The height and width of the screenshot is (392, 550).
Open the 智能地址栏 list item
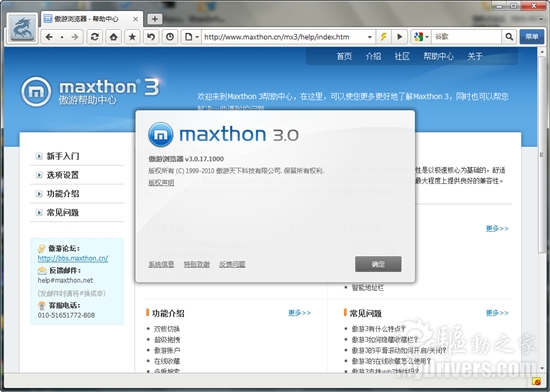pyautogui.click(x=368, y=288)
